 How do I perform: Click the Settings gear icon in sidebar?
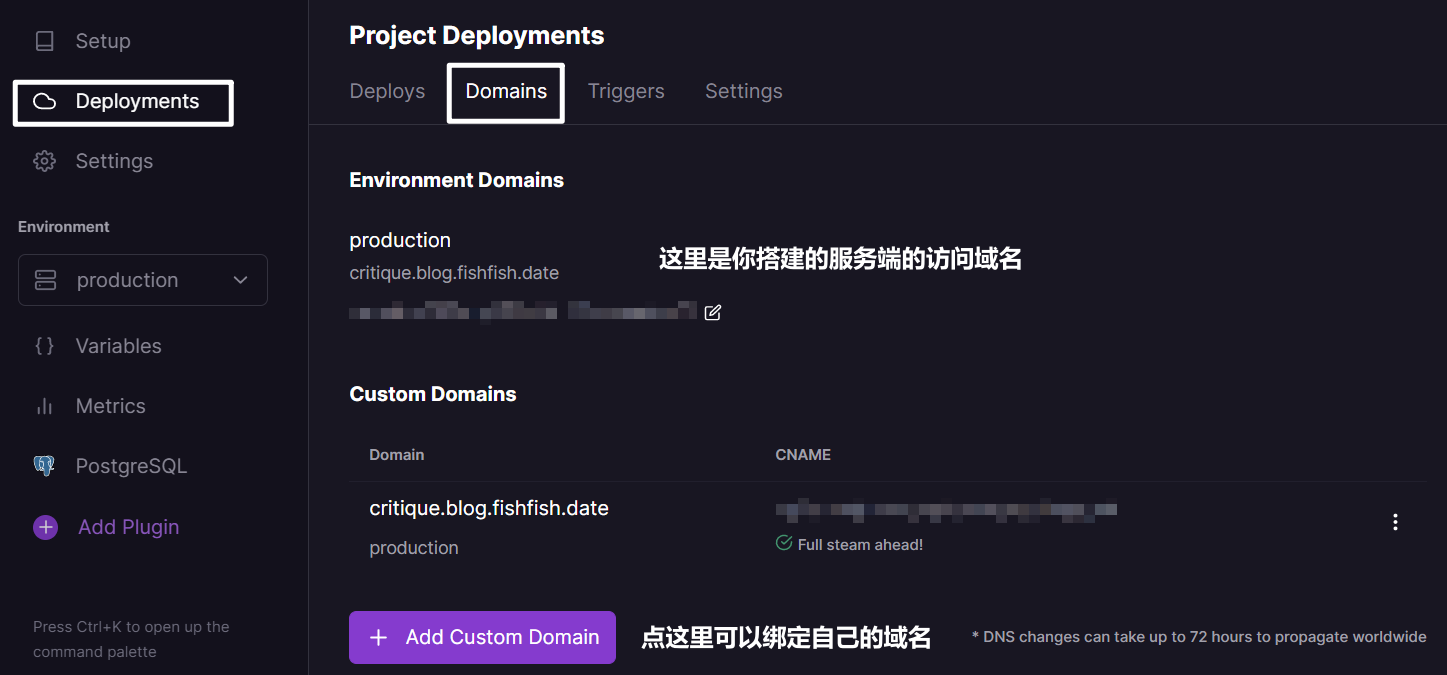(44, 161)
